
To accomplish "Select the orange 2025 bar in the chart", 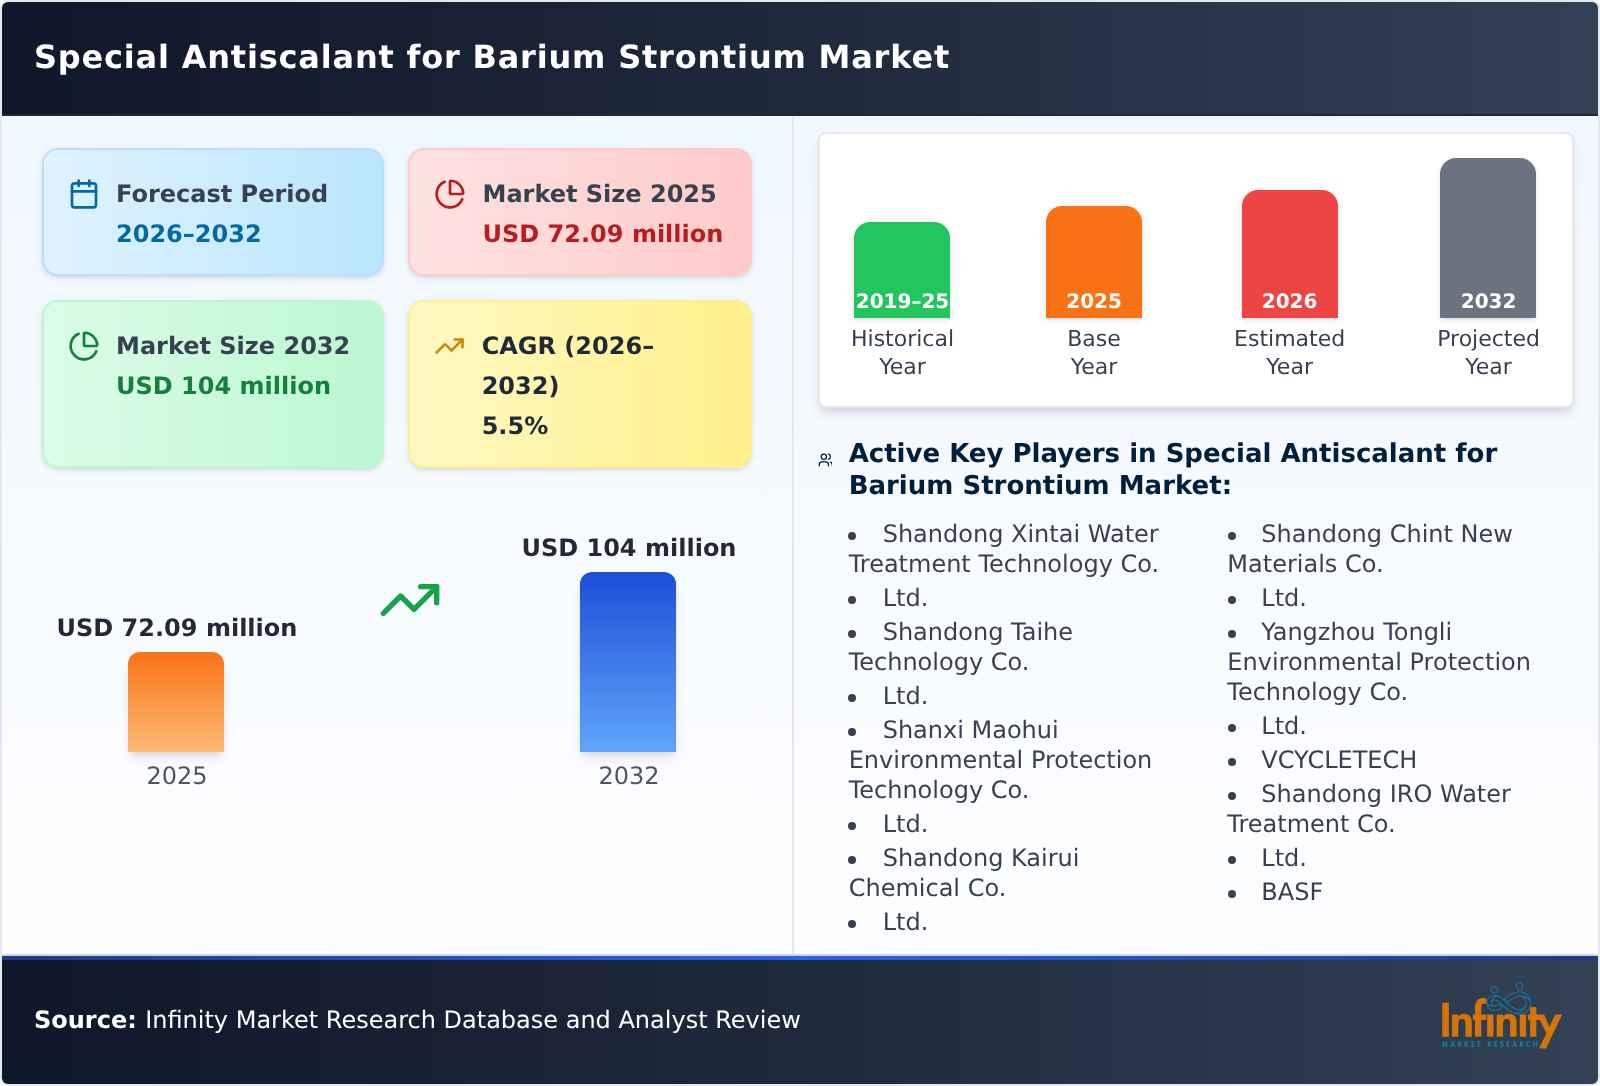I will click(175, 702).
